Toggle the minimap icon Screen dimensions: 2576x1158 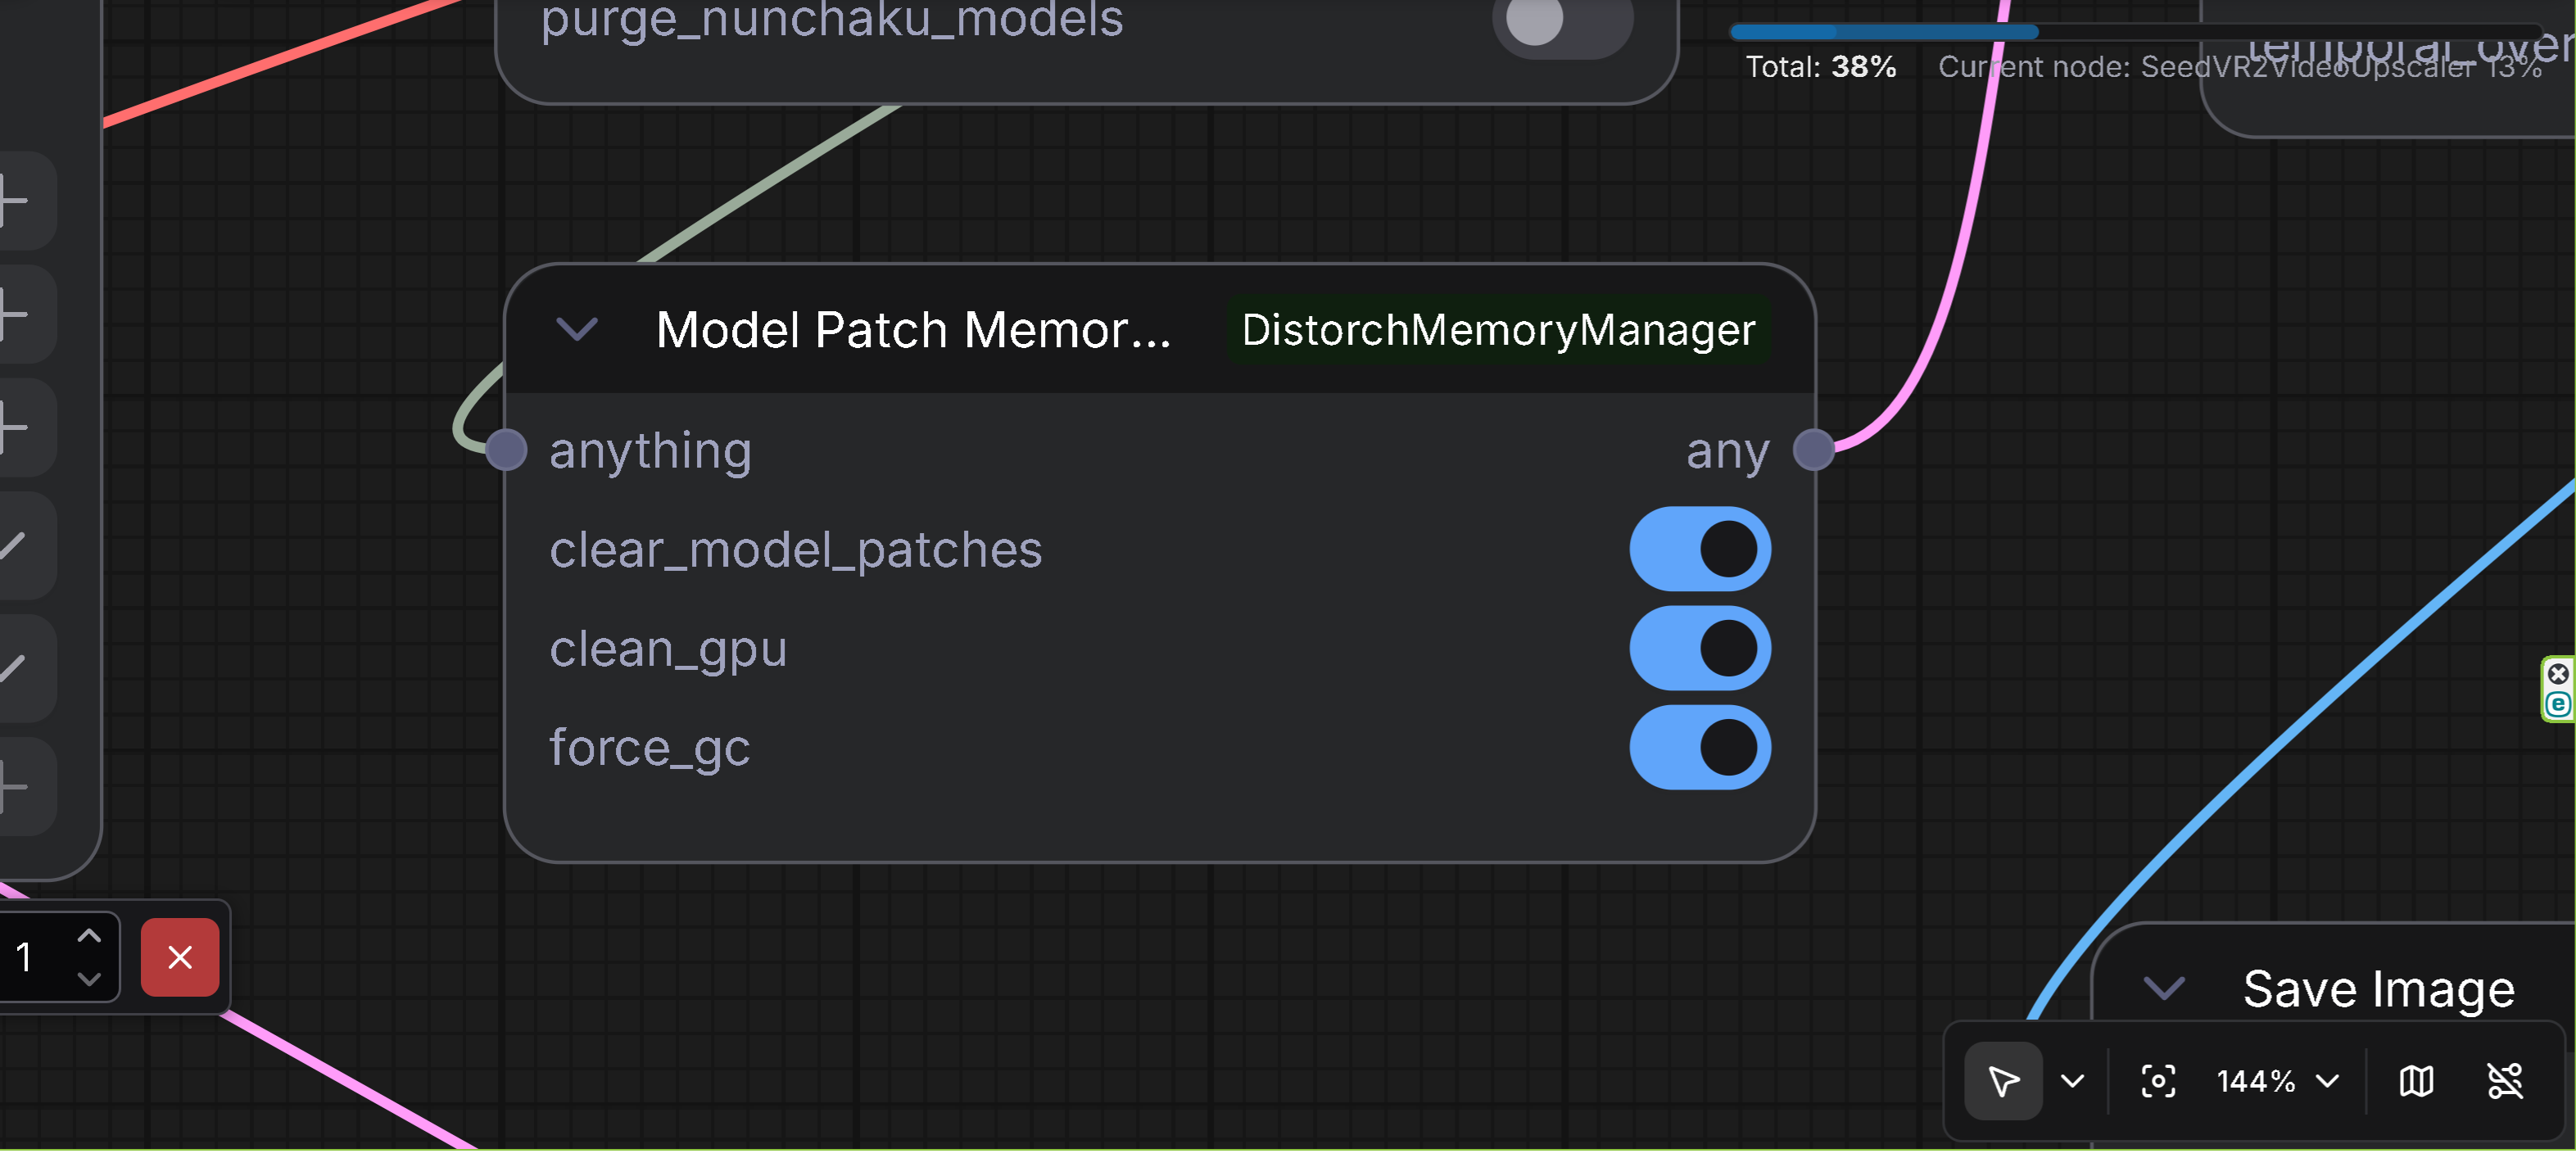tap(2416, 1081)
